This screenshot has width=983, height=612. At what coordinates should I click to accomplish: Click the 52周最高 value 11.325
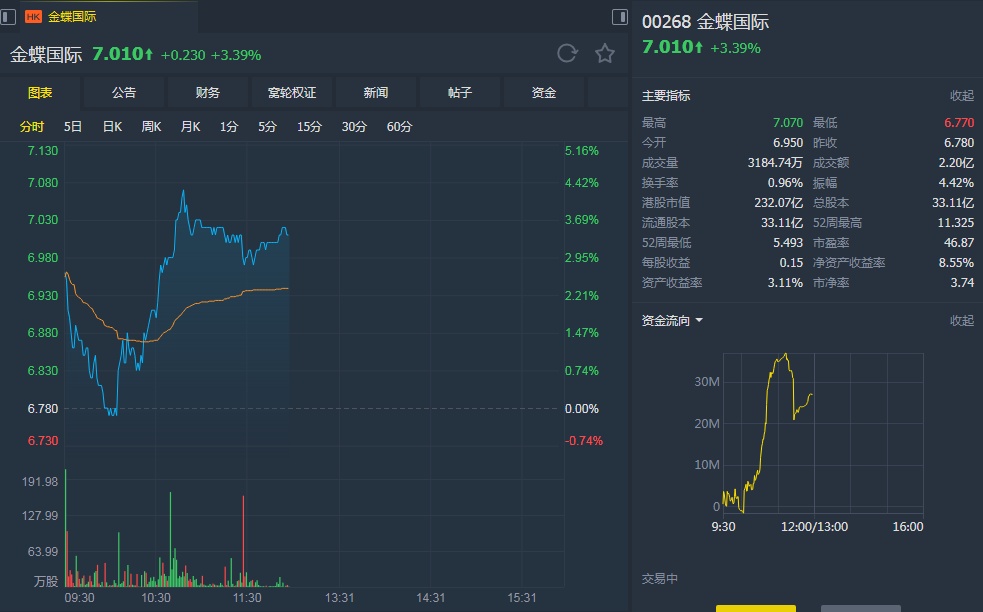click(x=956, y=223)
